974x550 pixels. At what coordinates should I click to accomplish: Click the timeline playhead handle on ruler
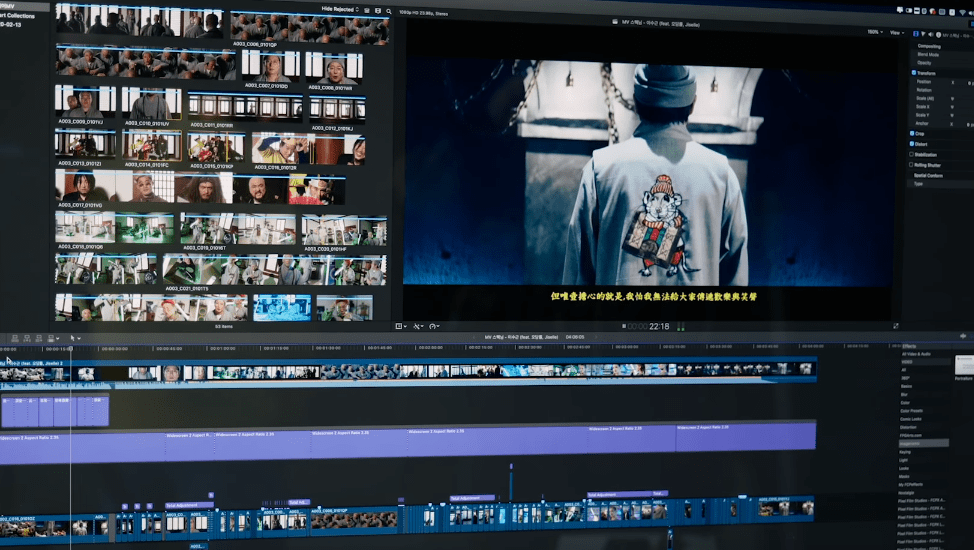click(x=71, y=349)
